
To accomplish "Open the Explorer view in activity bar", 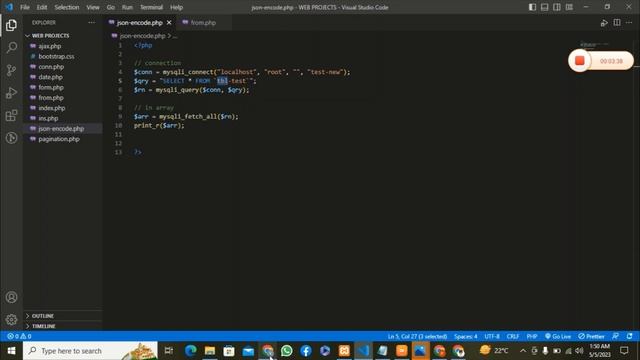I will coord(11,25).
